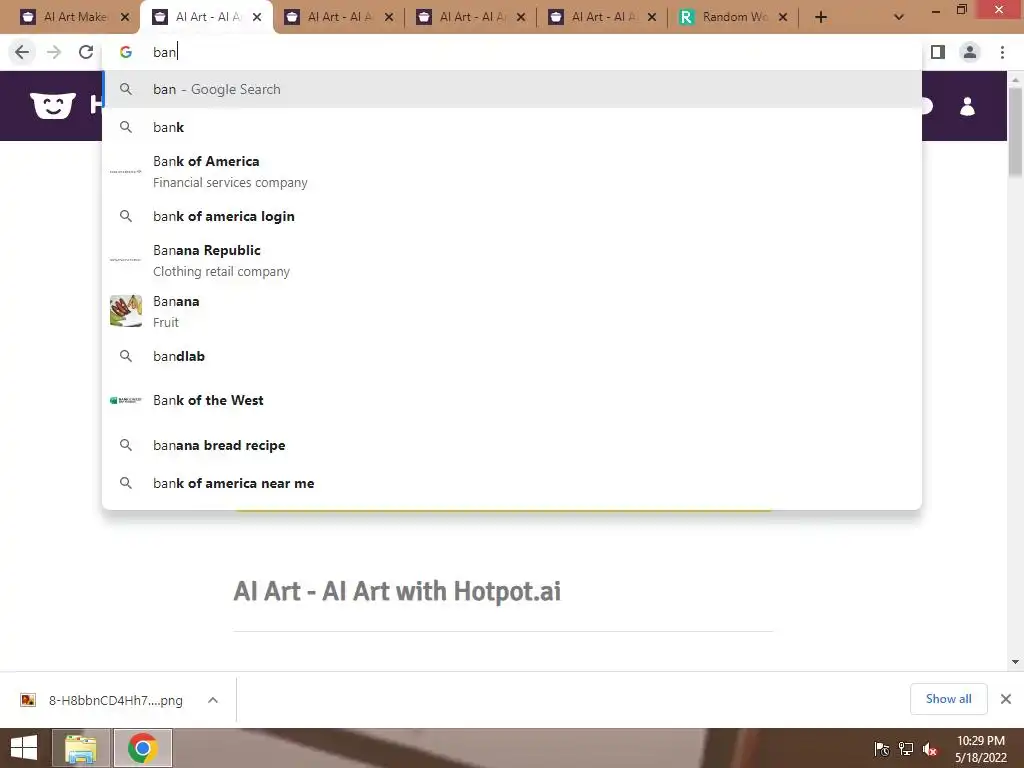Click the Google G icon in address bar
This screenshot has width=1024, height=768.
coord(126,52)
